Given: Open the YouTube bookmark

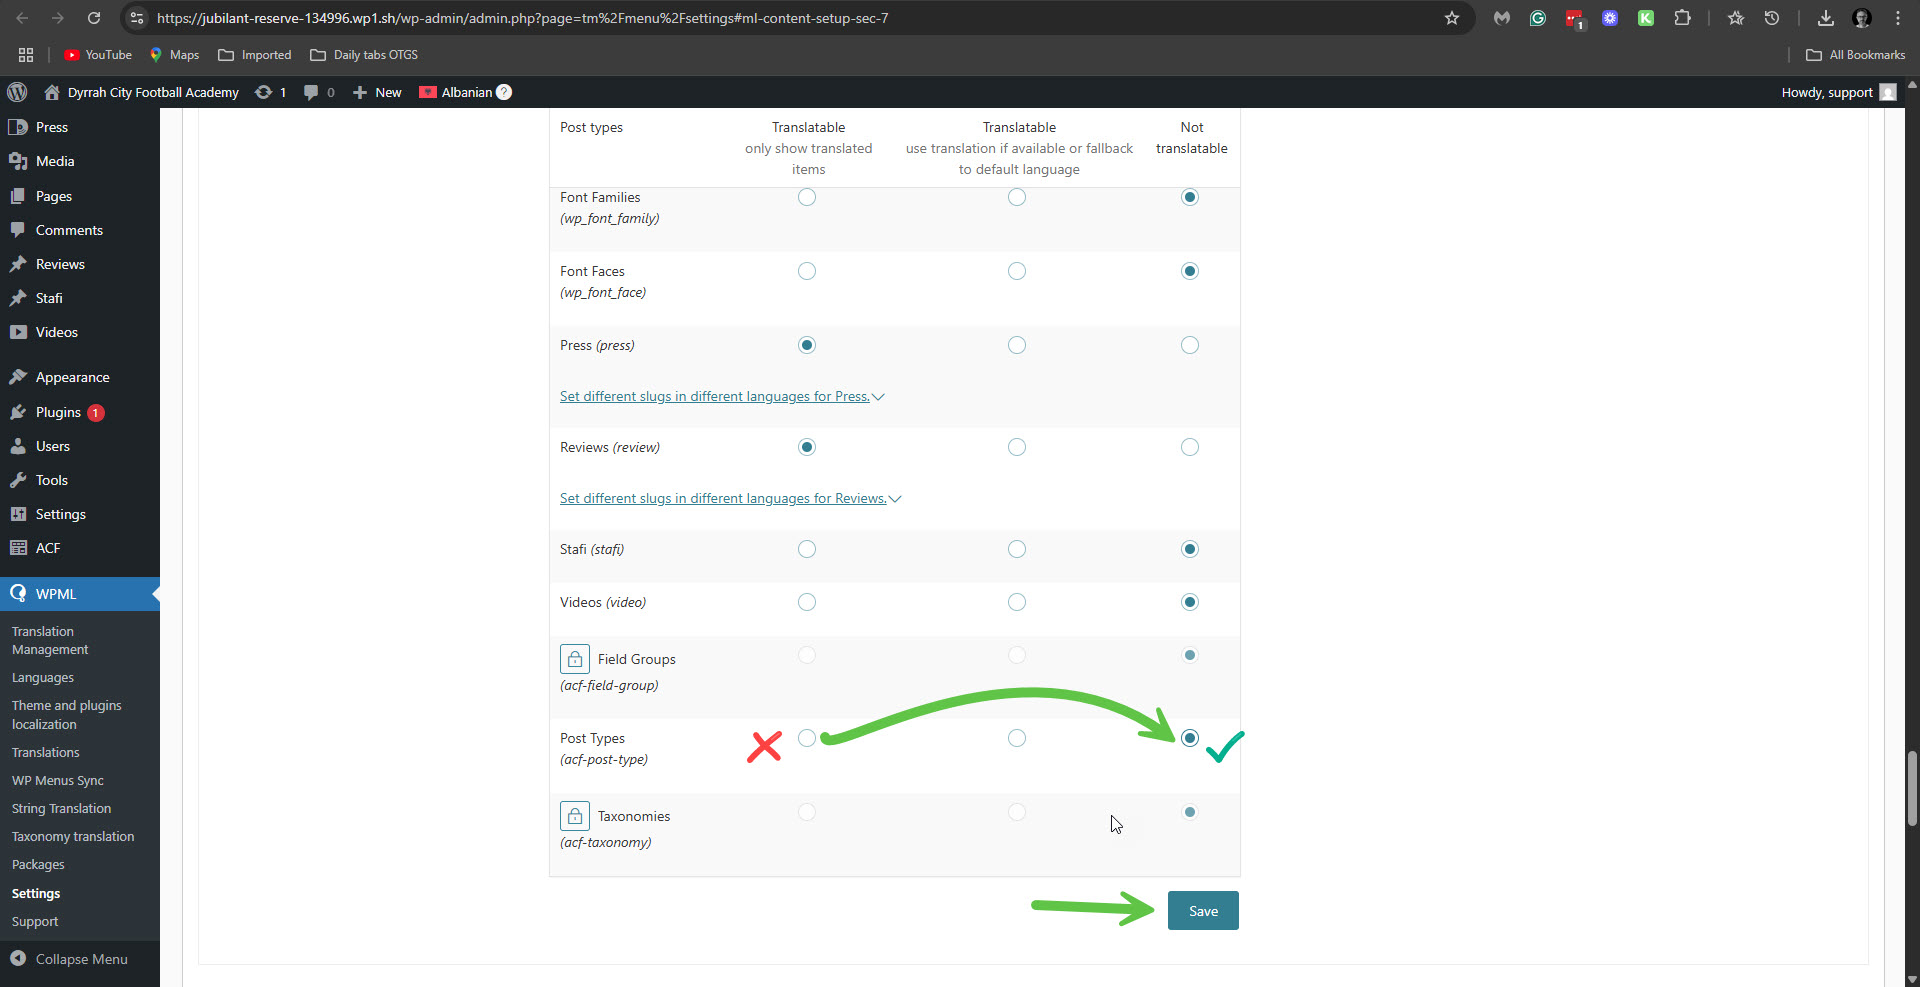Looking at the screenshot, I should (x=98, y=55).
